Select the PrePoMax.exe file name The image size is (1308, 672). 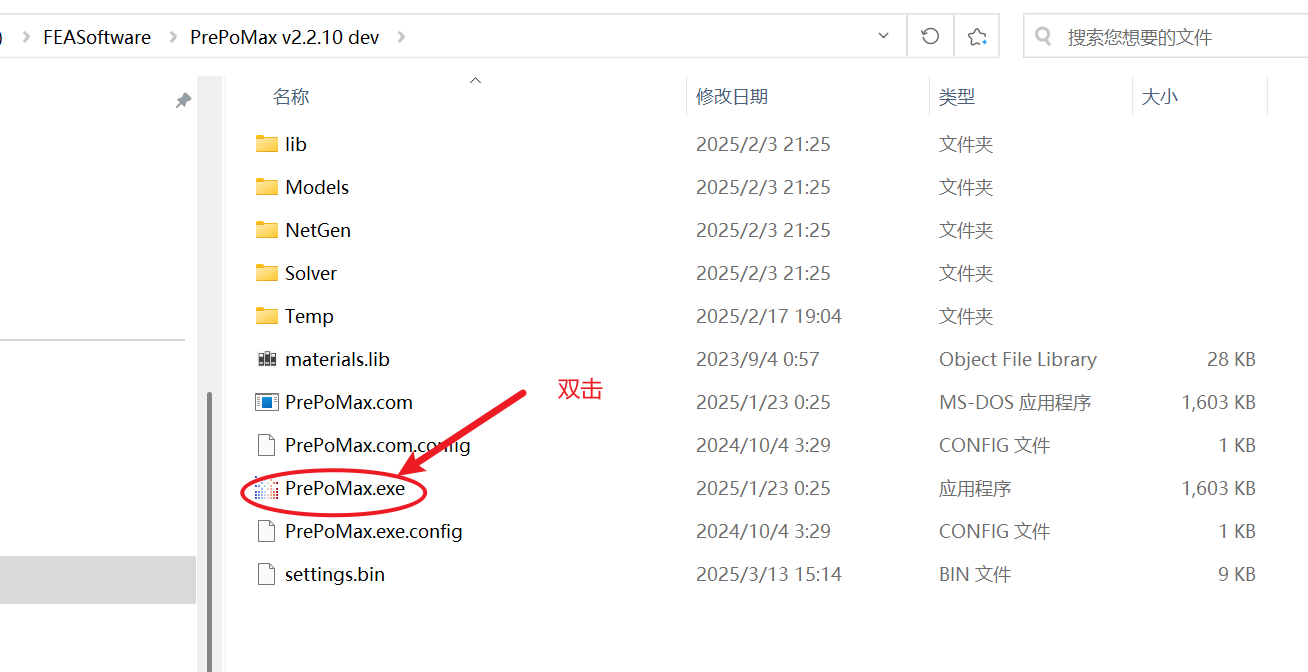click(x=345, y=488)
